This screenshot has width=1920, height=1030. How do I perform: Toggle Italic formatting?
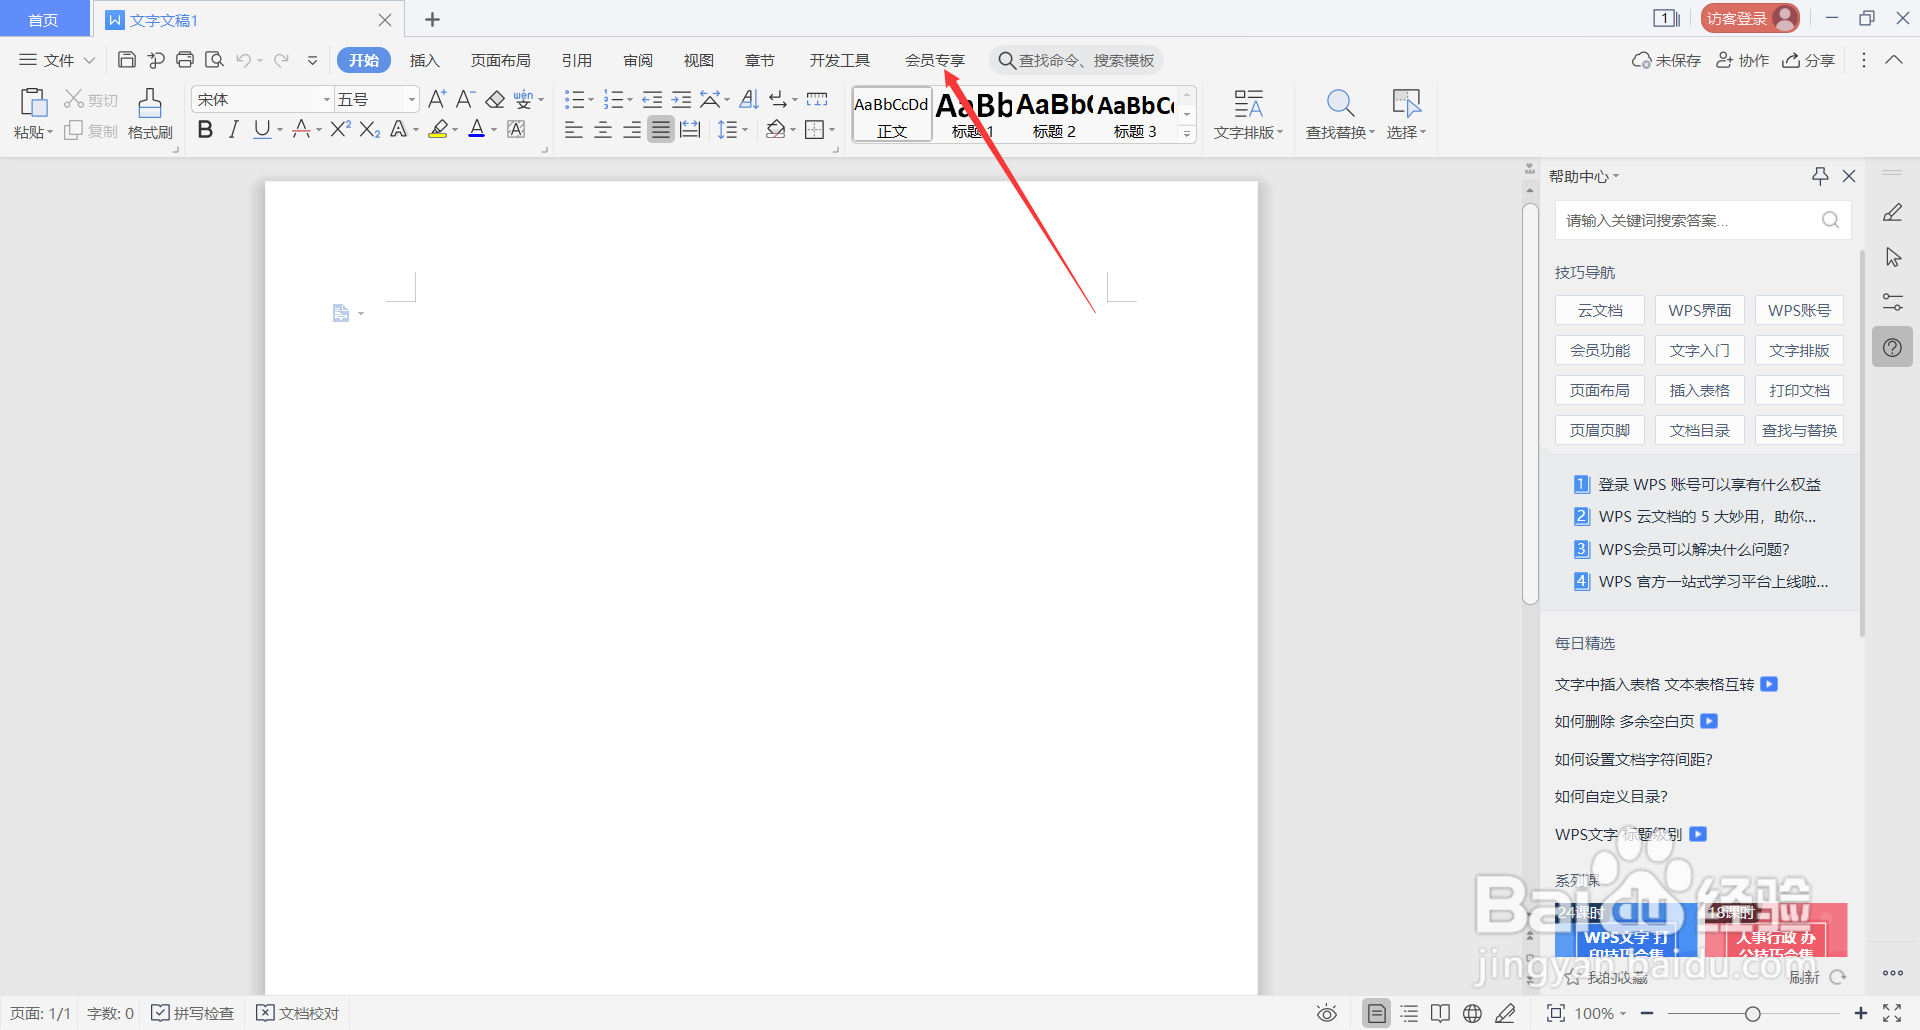pos(233,129)
